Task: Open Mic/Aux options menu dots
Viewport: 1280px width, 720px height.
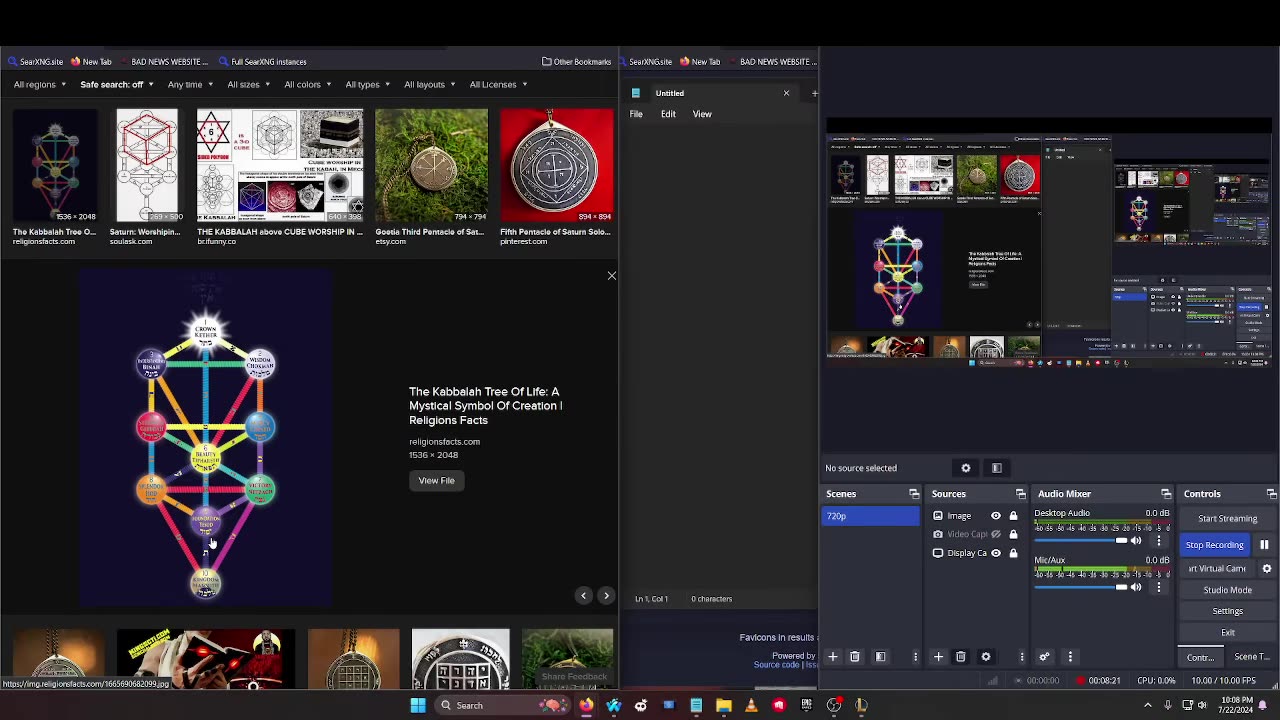Action: click(1159, 587)
